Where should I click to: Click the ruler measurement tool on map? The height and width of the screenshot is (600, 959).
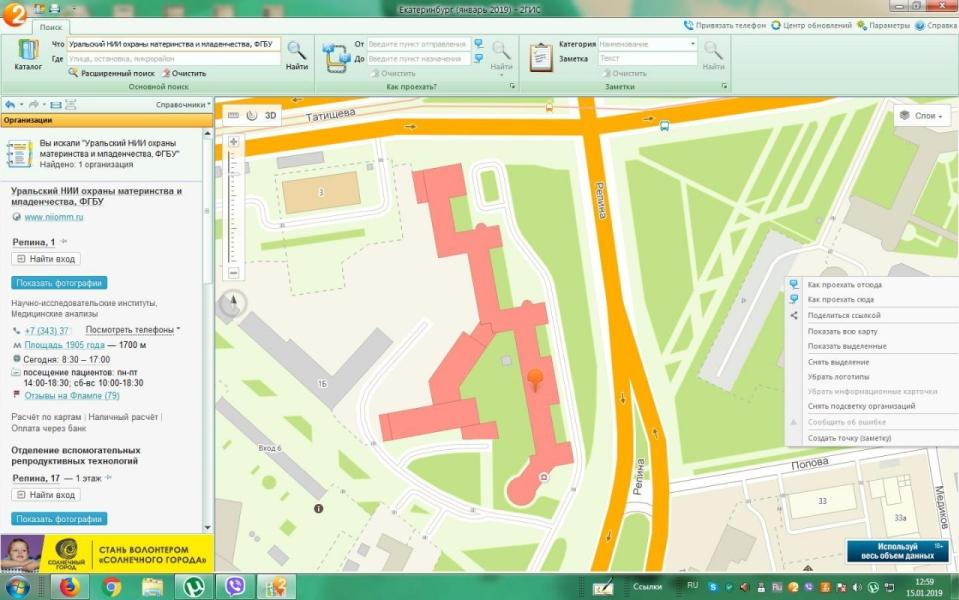click(233, 115)
